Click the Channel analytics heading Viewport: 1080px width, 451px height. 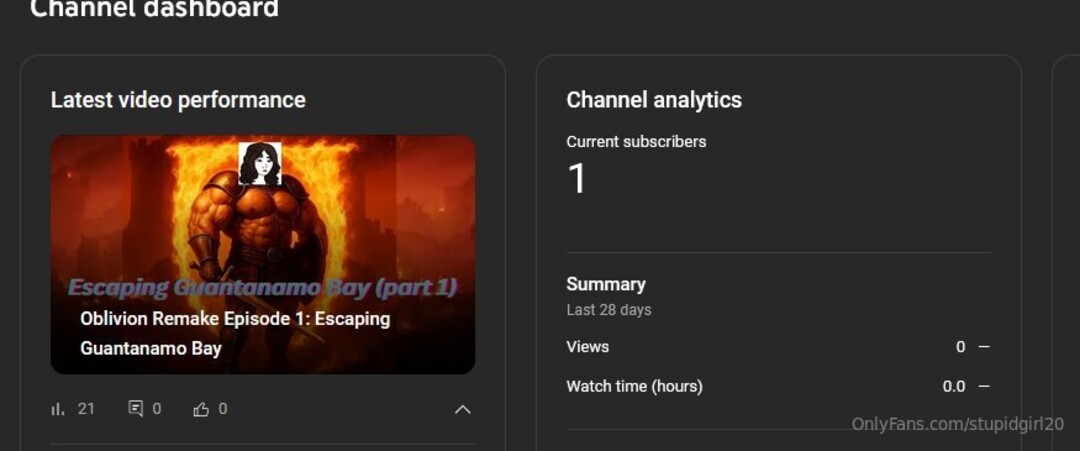point(654,100)
